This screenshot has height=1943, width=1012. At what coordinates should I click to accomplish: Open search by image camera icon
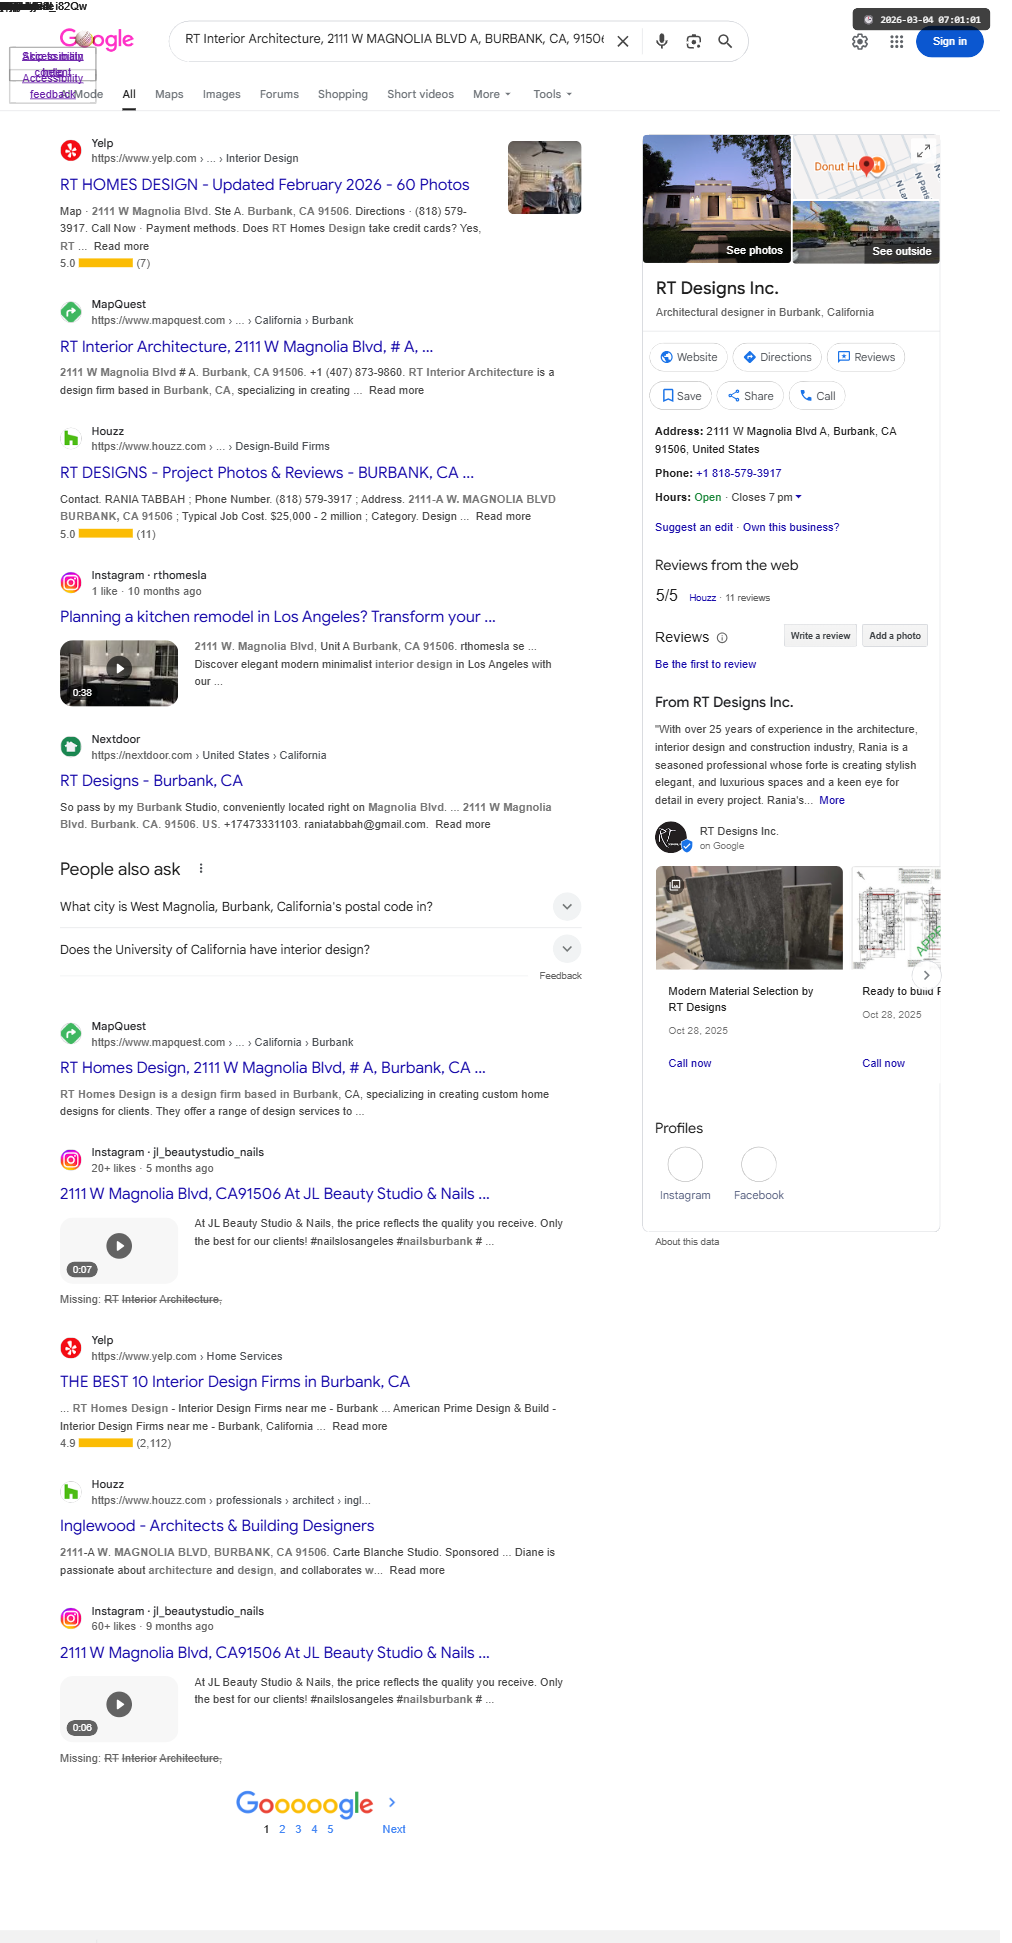tap(693, 41)
